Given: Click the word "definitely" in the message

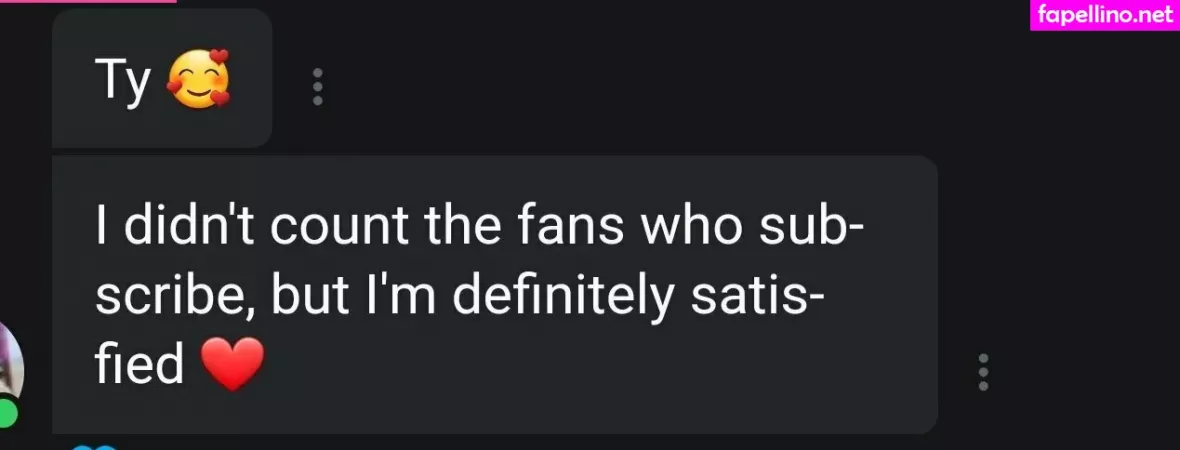Looking at the screenshot, I should [541, 298].
